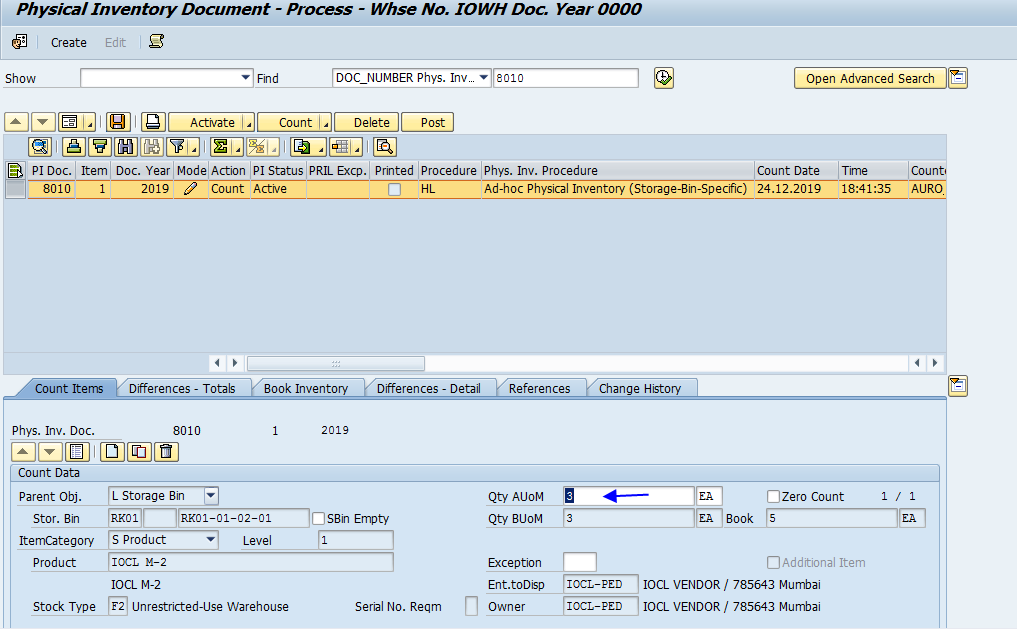Click the previous count item up arrow
Image resolution: width=1017 pixels, height=632 pixels.
pyautogui.click(x=23, y=452)
